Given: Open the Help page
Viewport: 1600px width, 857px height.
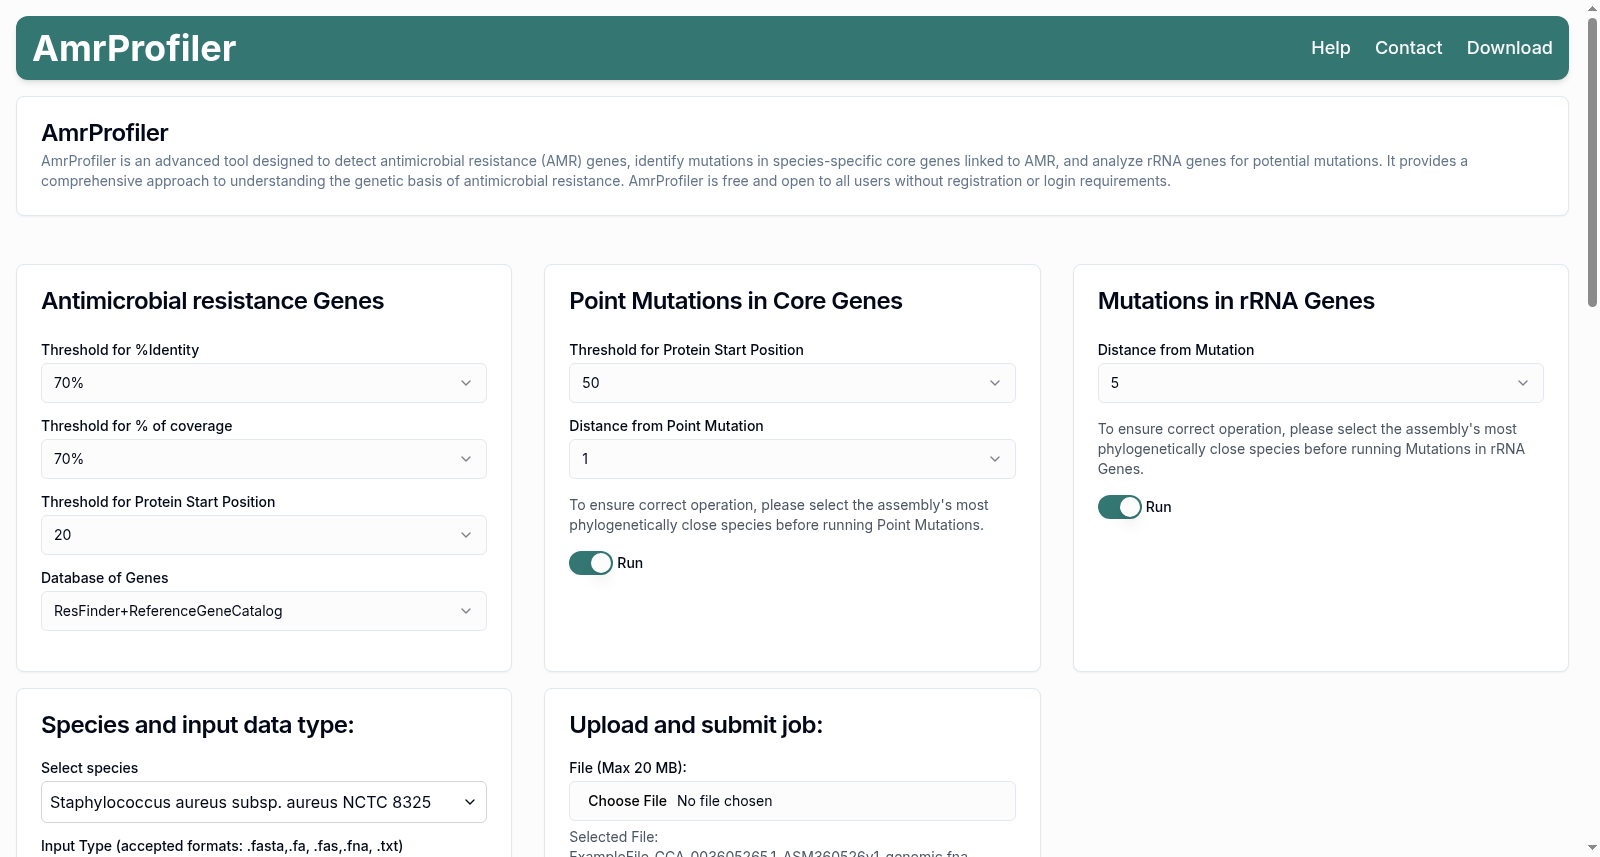Looking at the screenshot, I should pyautogui.click(x=1330, y=48).
